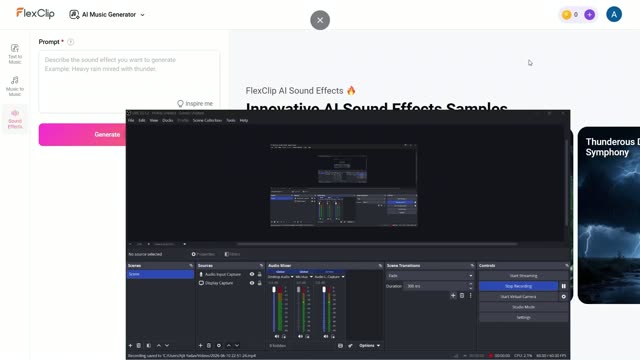The height and width of the screenshot is (360, 640).
Task: Lock the Audio Input Capture source
Action: point(259,274)
